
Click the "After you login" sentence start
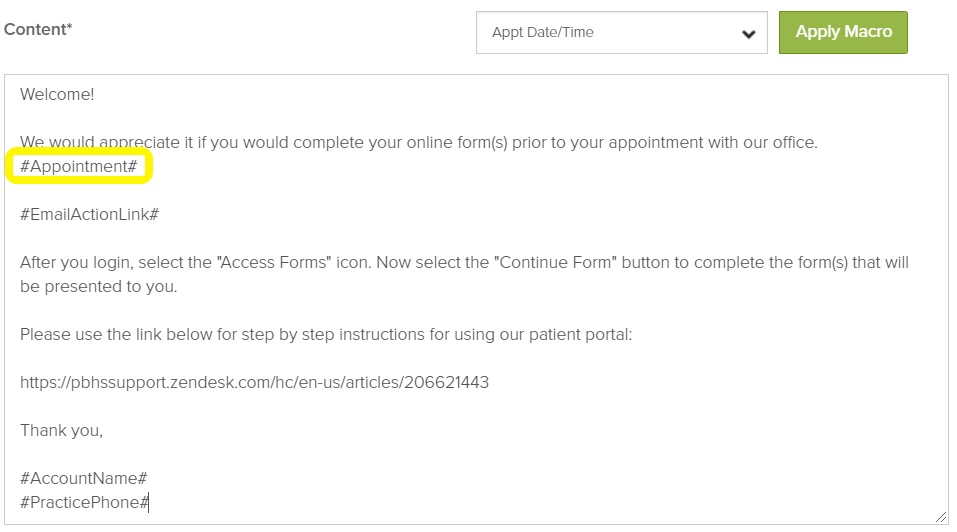(x=72, y=262)
